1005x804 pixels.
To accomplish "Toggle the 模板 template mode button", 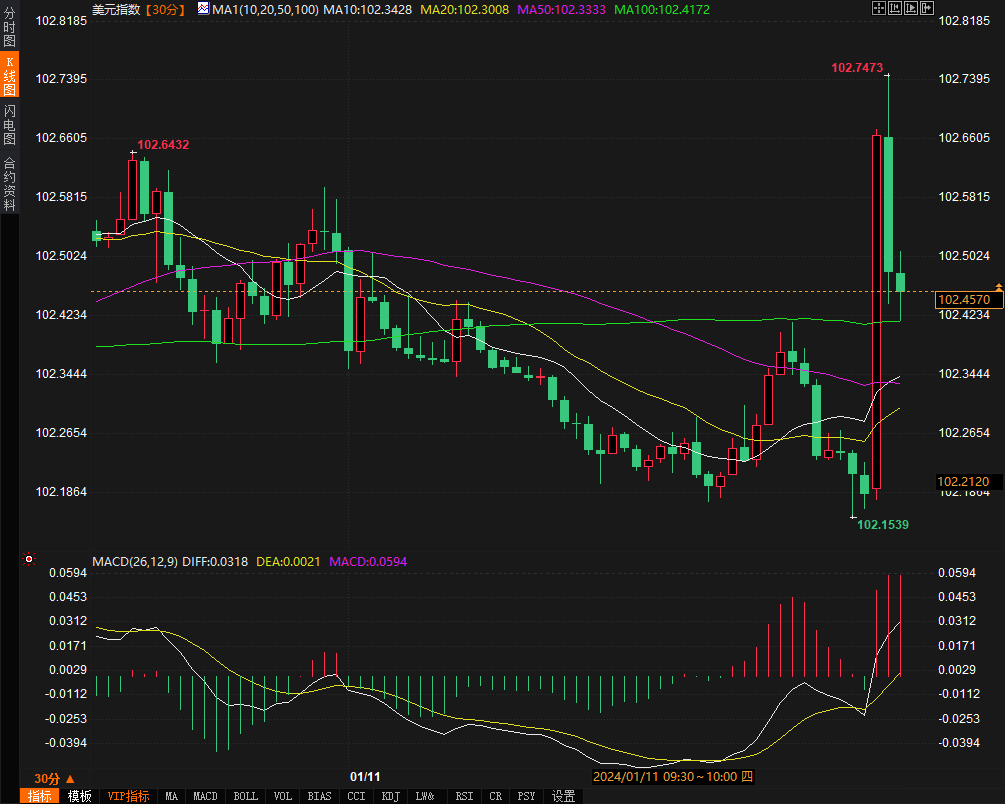I will (79, 796).
